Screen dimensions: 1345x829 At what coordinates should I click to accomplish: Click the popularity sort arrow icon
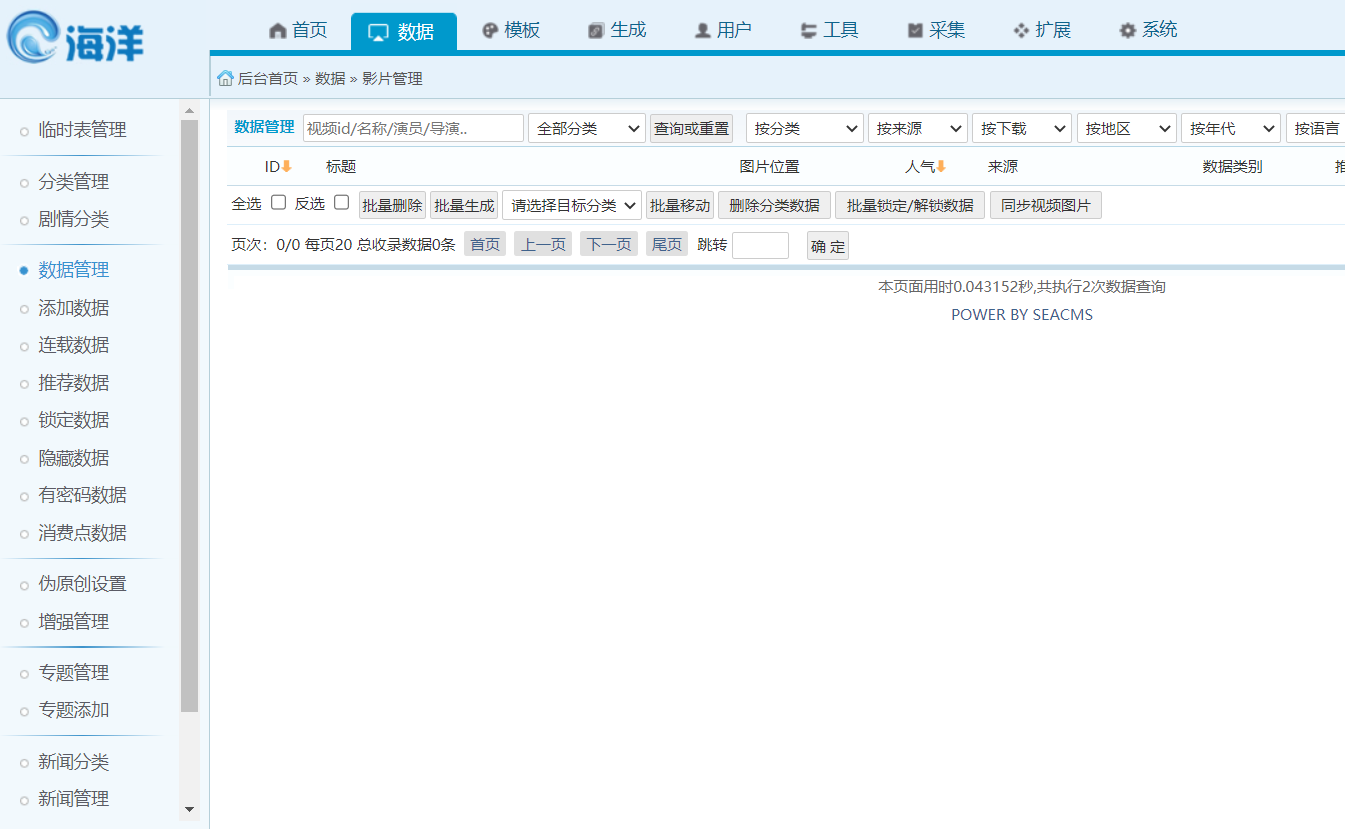click(940, 167)
